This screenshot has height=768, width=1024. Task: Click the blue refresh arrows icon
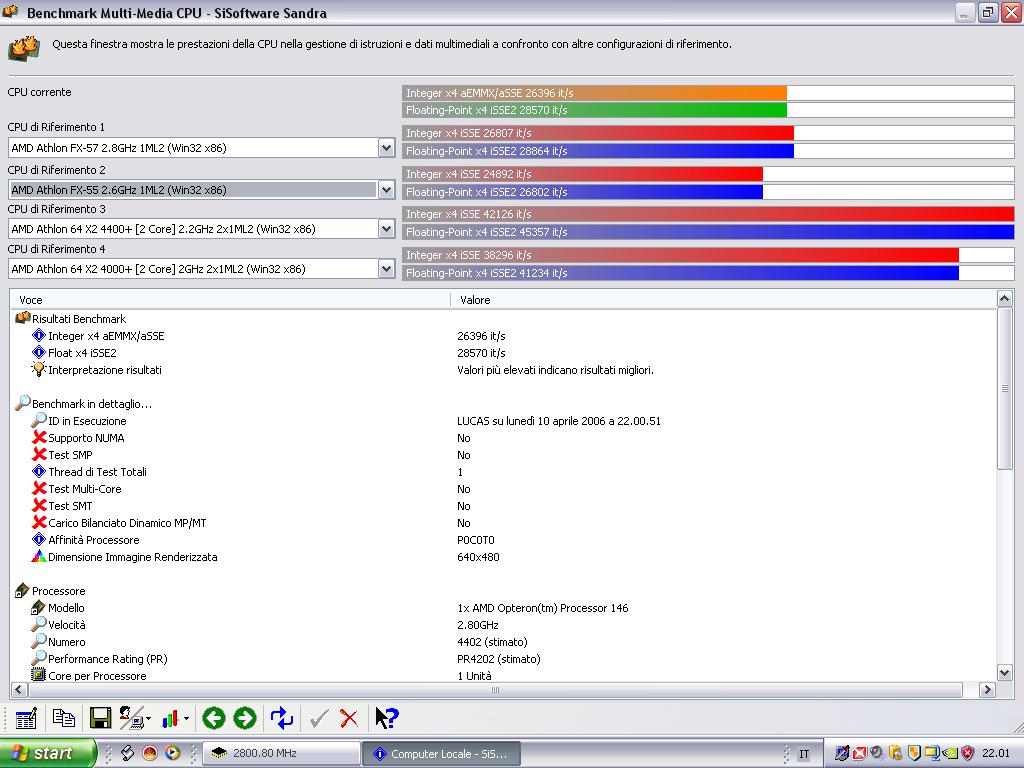pos(281,718)
